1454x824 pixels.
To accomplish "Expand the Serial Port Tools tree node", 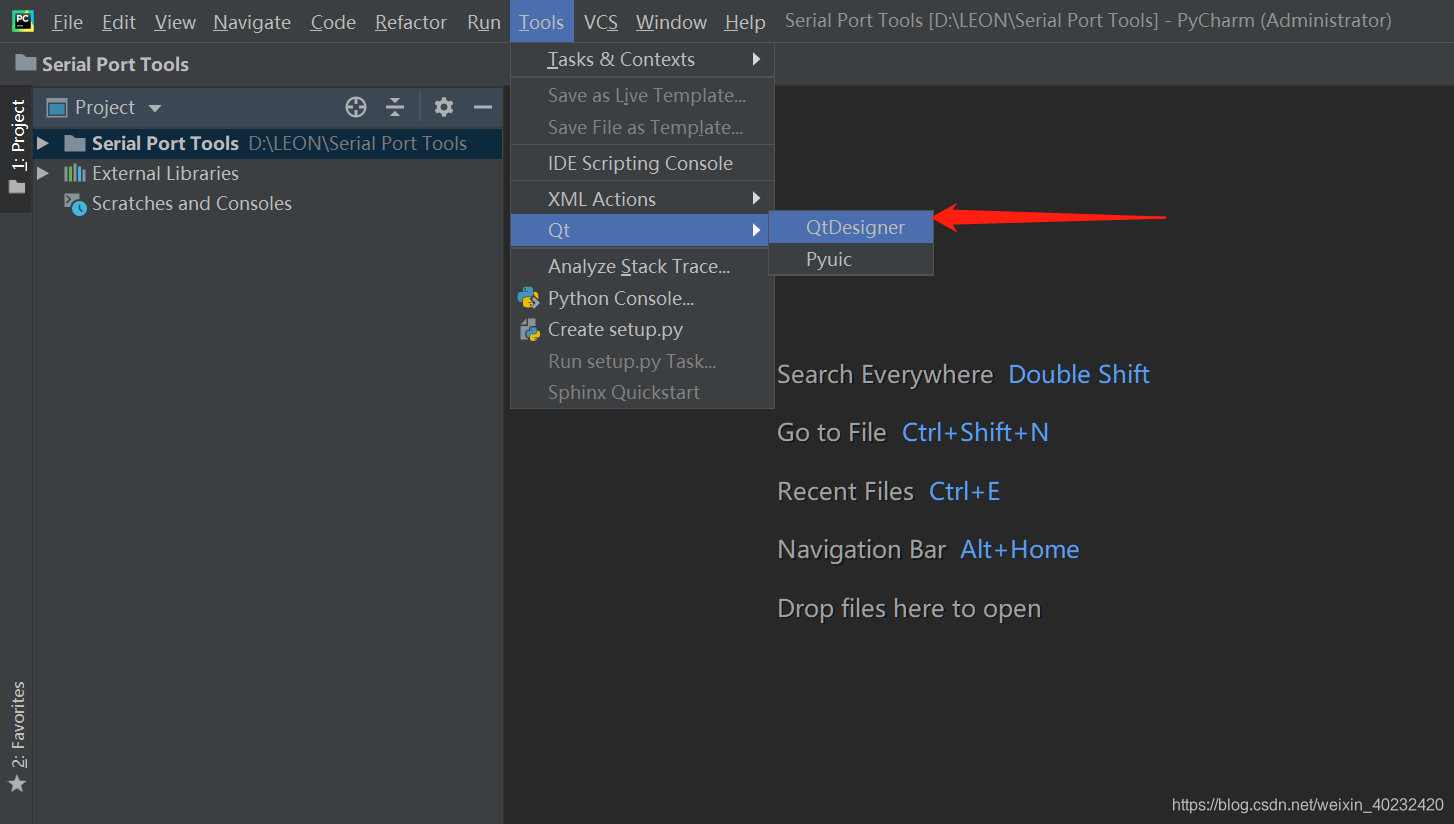I will click(x=43, y=143).
